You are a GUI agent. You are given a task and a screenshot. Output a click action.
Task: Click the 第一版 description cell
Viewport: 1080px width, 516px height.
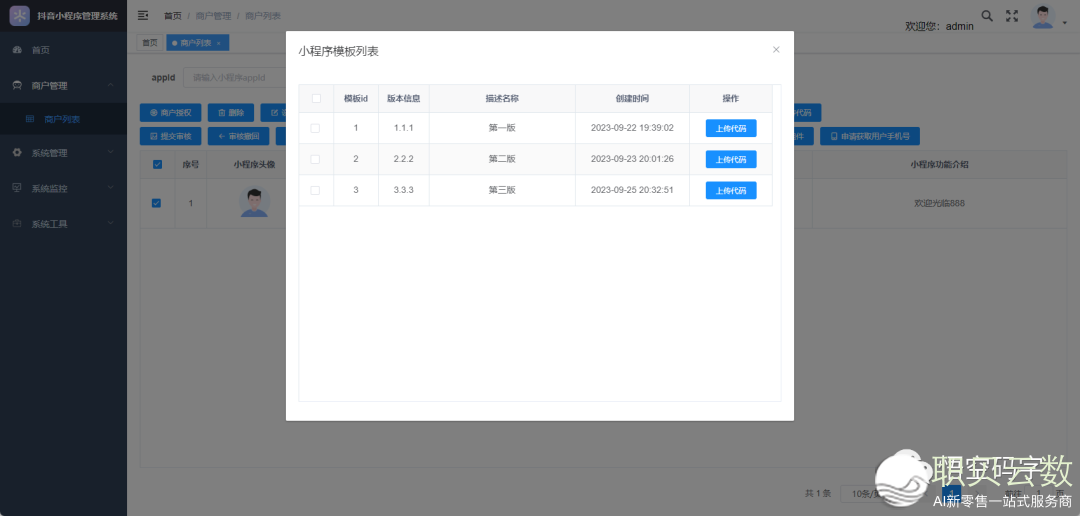point(502,128)
